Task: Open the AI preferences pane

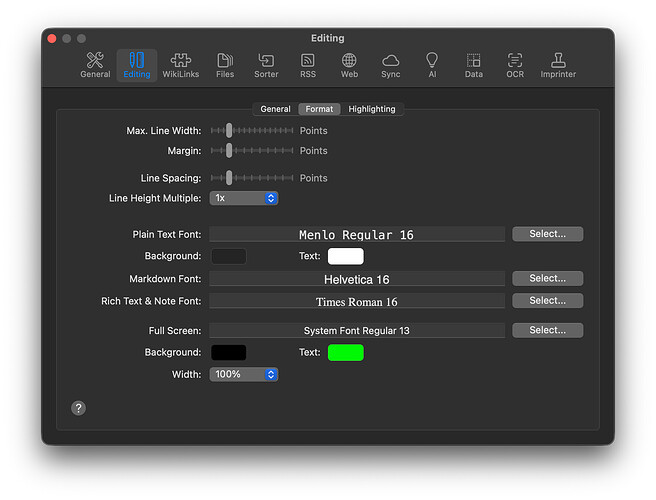Action: pos(432,65)
